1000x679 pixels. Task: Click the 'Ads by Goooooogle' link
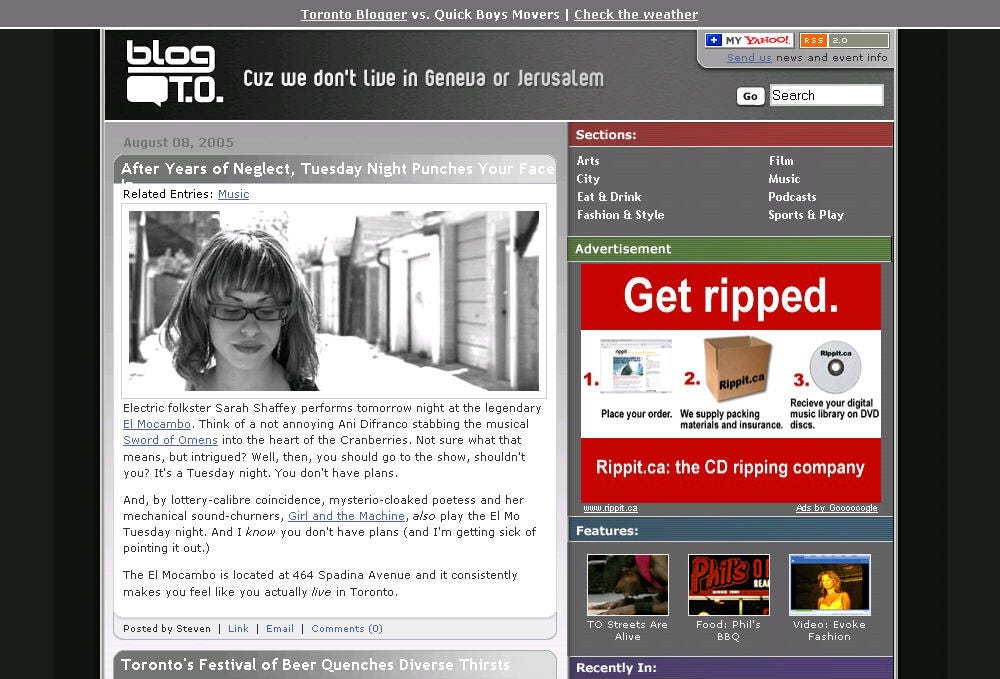point(838,508)
